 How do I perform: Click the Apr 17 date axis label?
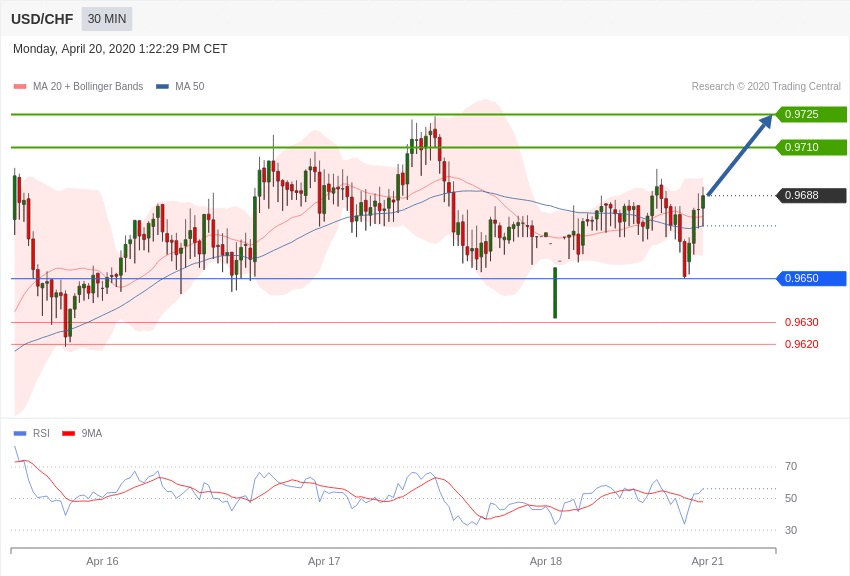point(324,561)
